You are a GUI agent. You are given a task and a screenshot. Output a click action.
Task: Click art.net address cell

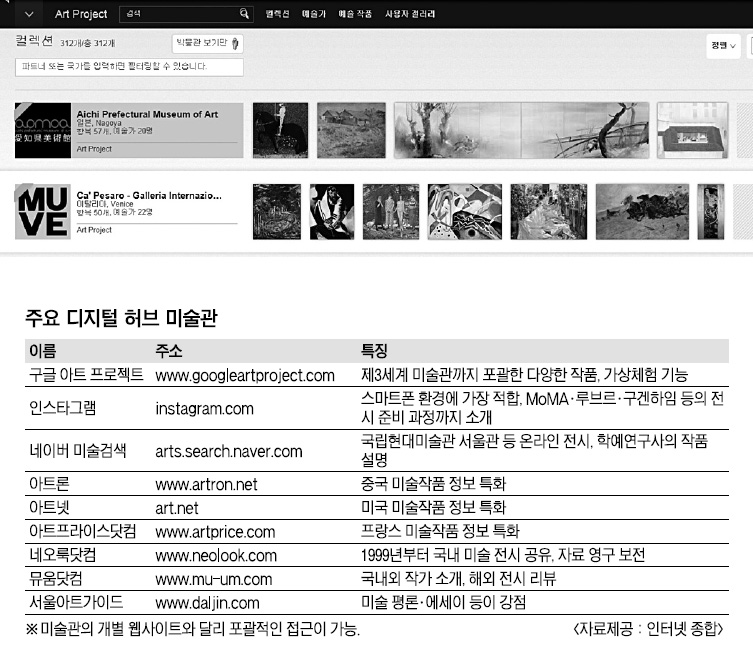click(x=177, y=508)
